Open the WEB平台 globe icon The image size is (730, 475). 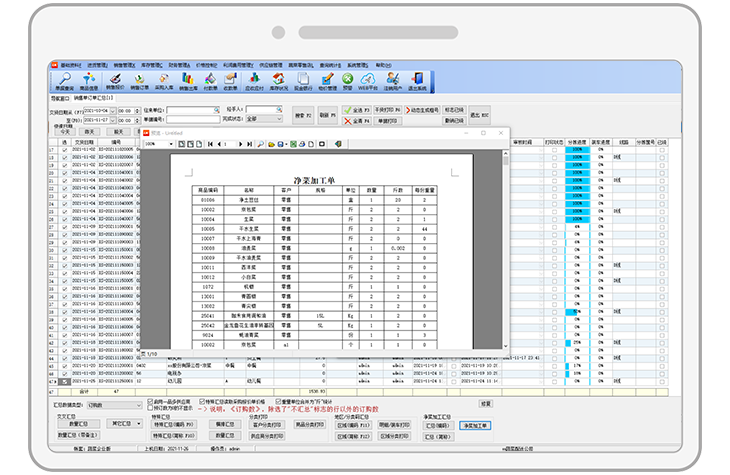pyautogui.click(x=368, y=80)
